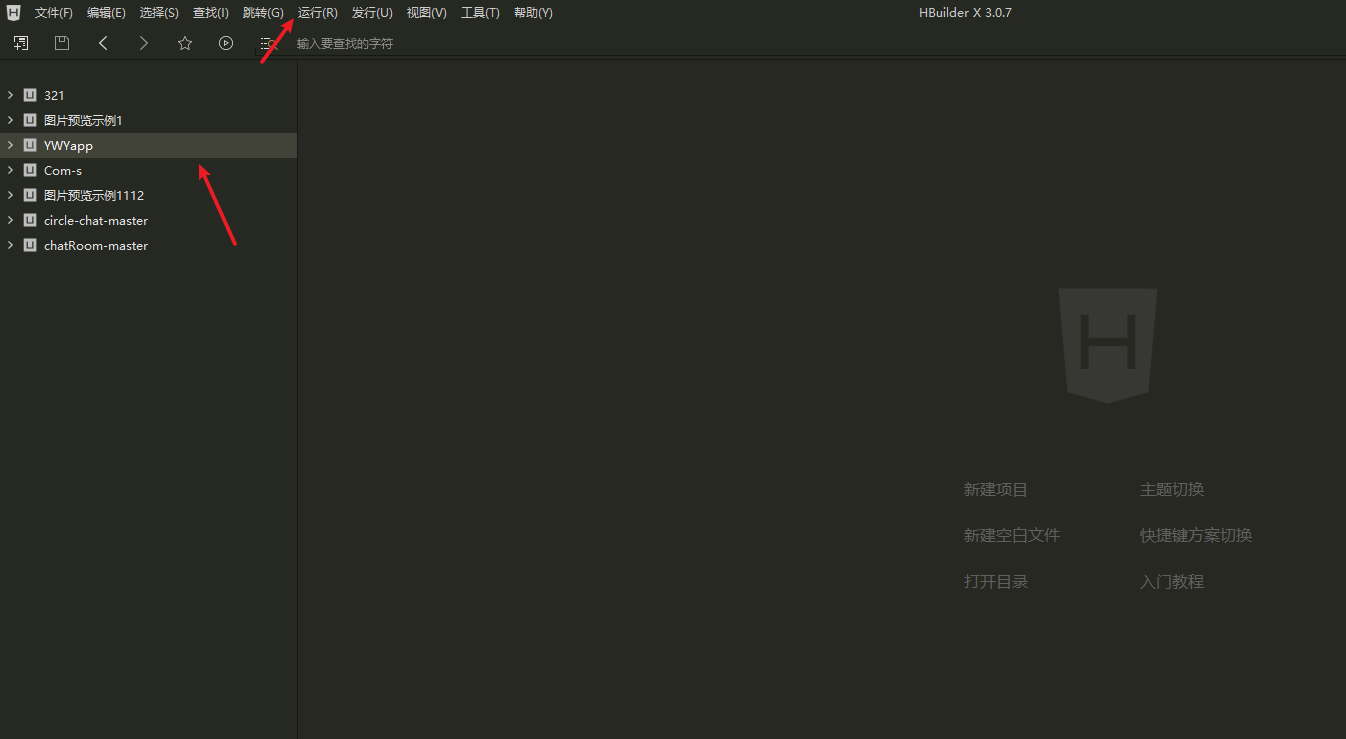Click the search list icon in toolbar

(x=268, y=43)
